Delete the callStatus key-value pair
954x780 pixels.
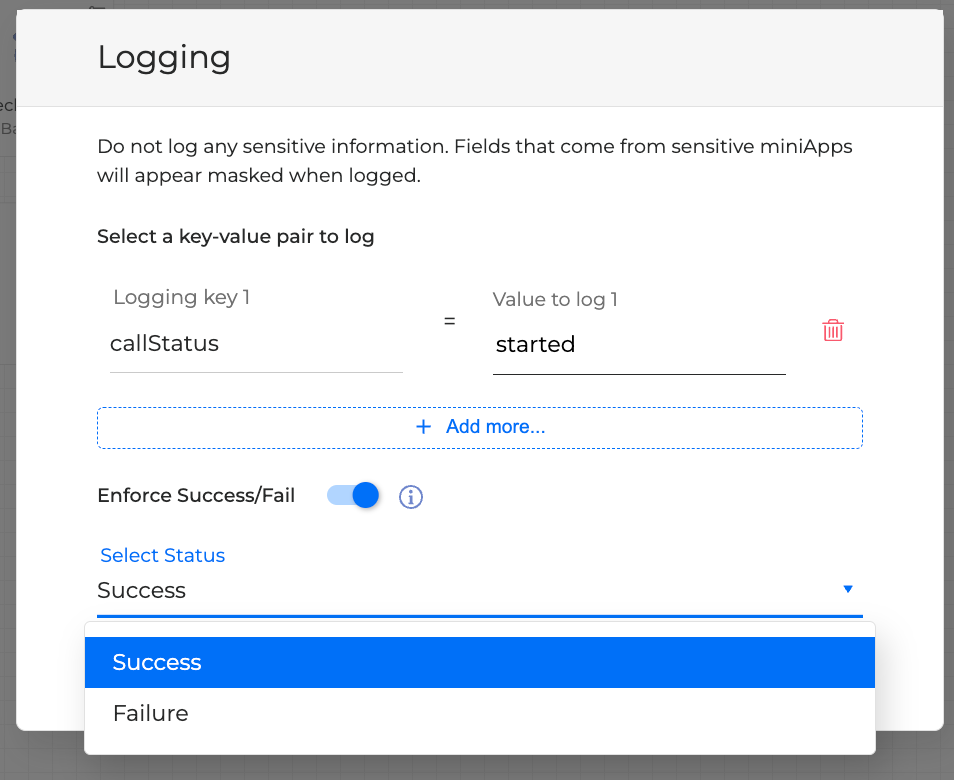(833, 331)
